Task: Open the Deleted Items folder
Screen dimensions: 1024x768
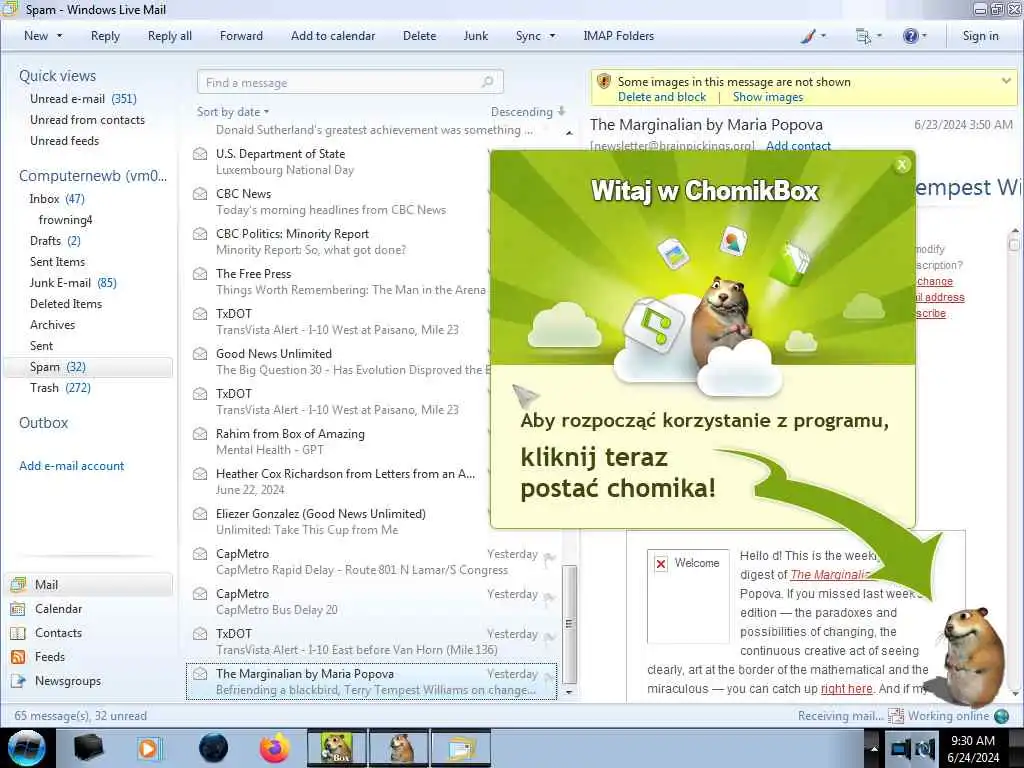Action: 66,304
